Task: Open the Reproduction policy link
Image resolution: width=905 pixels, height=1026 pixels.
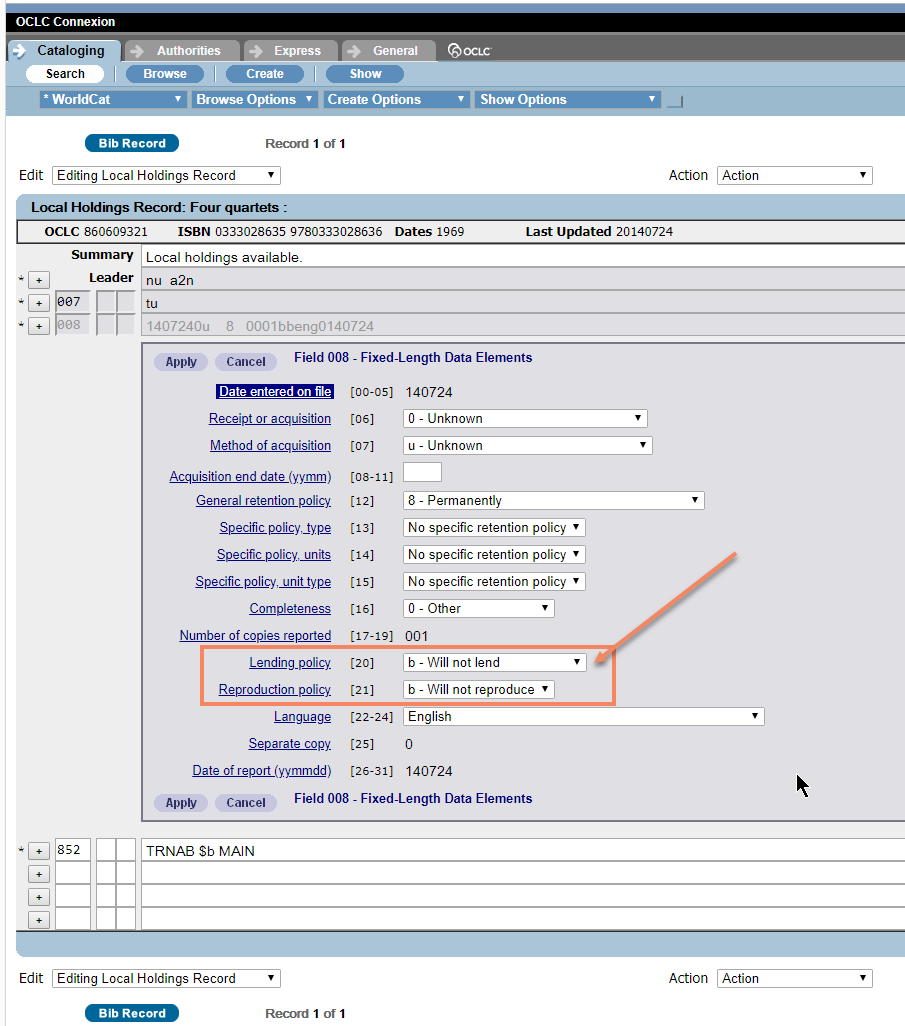Action: click(x=275, y=690)
